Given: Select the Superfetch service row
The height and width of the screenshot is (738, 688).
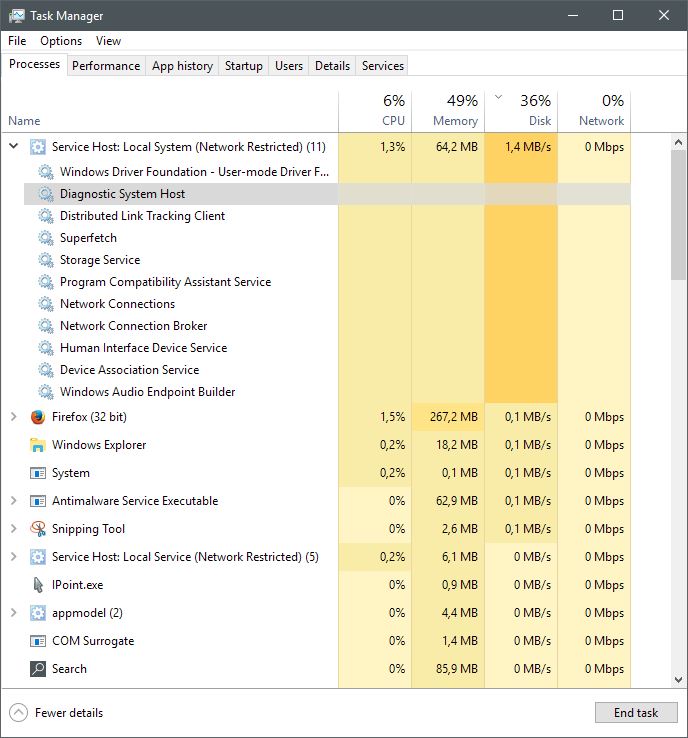Looking at the screenshot, I should coord(327,238).
